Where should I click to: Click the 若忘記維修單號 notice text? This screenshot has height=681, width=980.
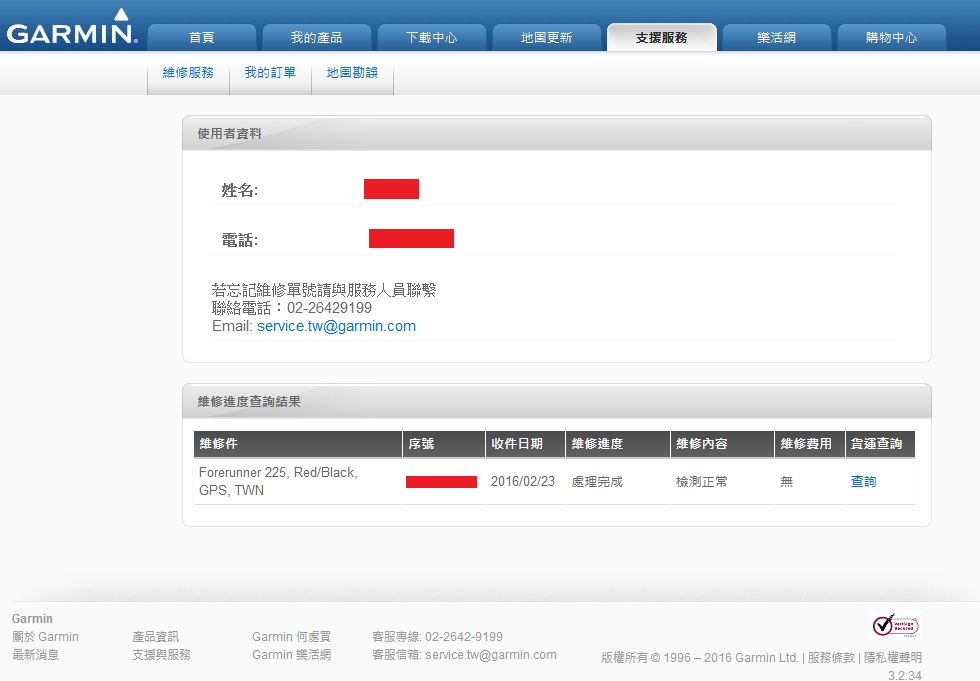tap(324, 290)
